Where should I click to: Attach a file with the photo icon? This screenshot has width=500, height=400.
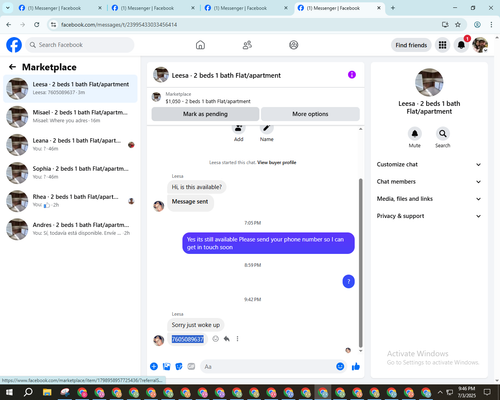(166, 366)
